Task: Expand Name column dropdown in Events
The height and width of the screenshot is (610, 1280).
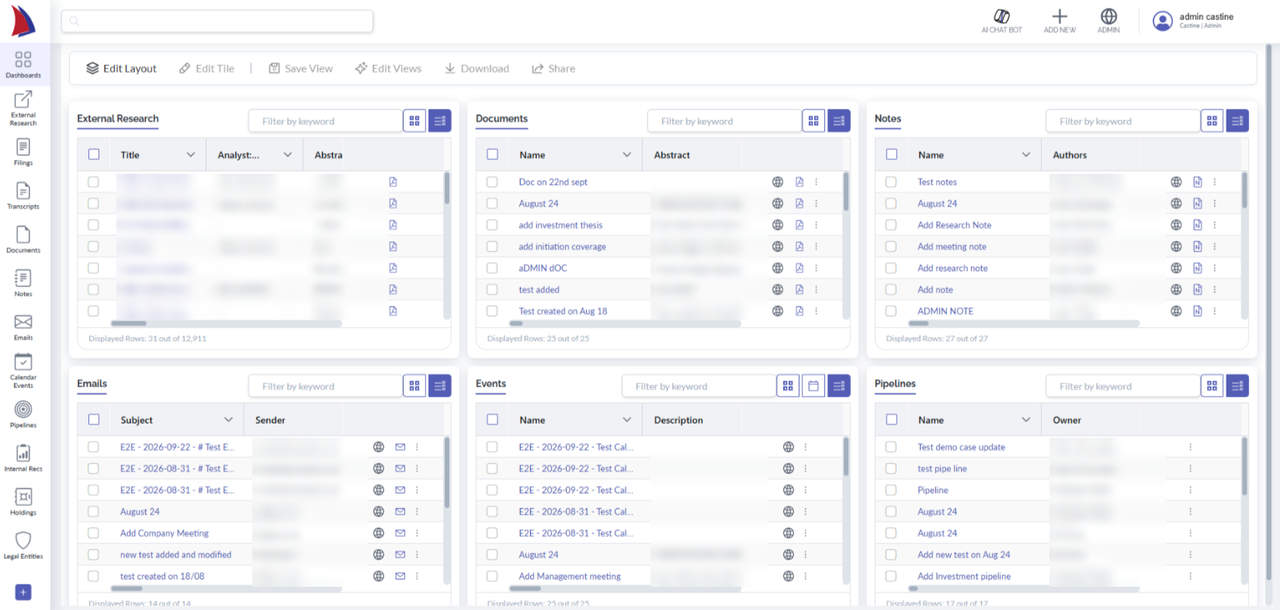Action: tap(627, 420)
